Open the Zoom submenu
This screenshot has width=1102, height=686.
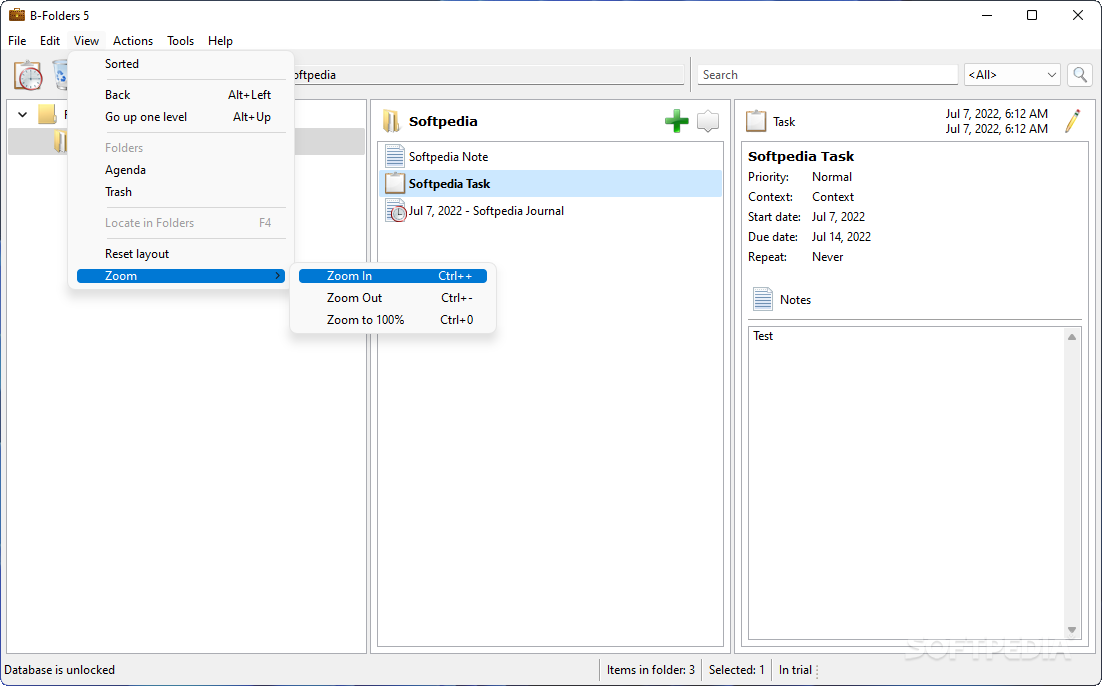pyautogui.click(x=181, y=276)
